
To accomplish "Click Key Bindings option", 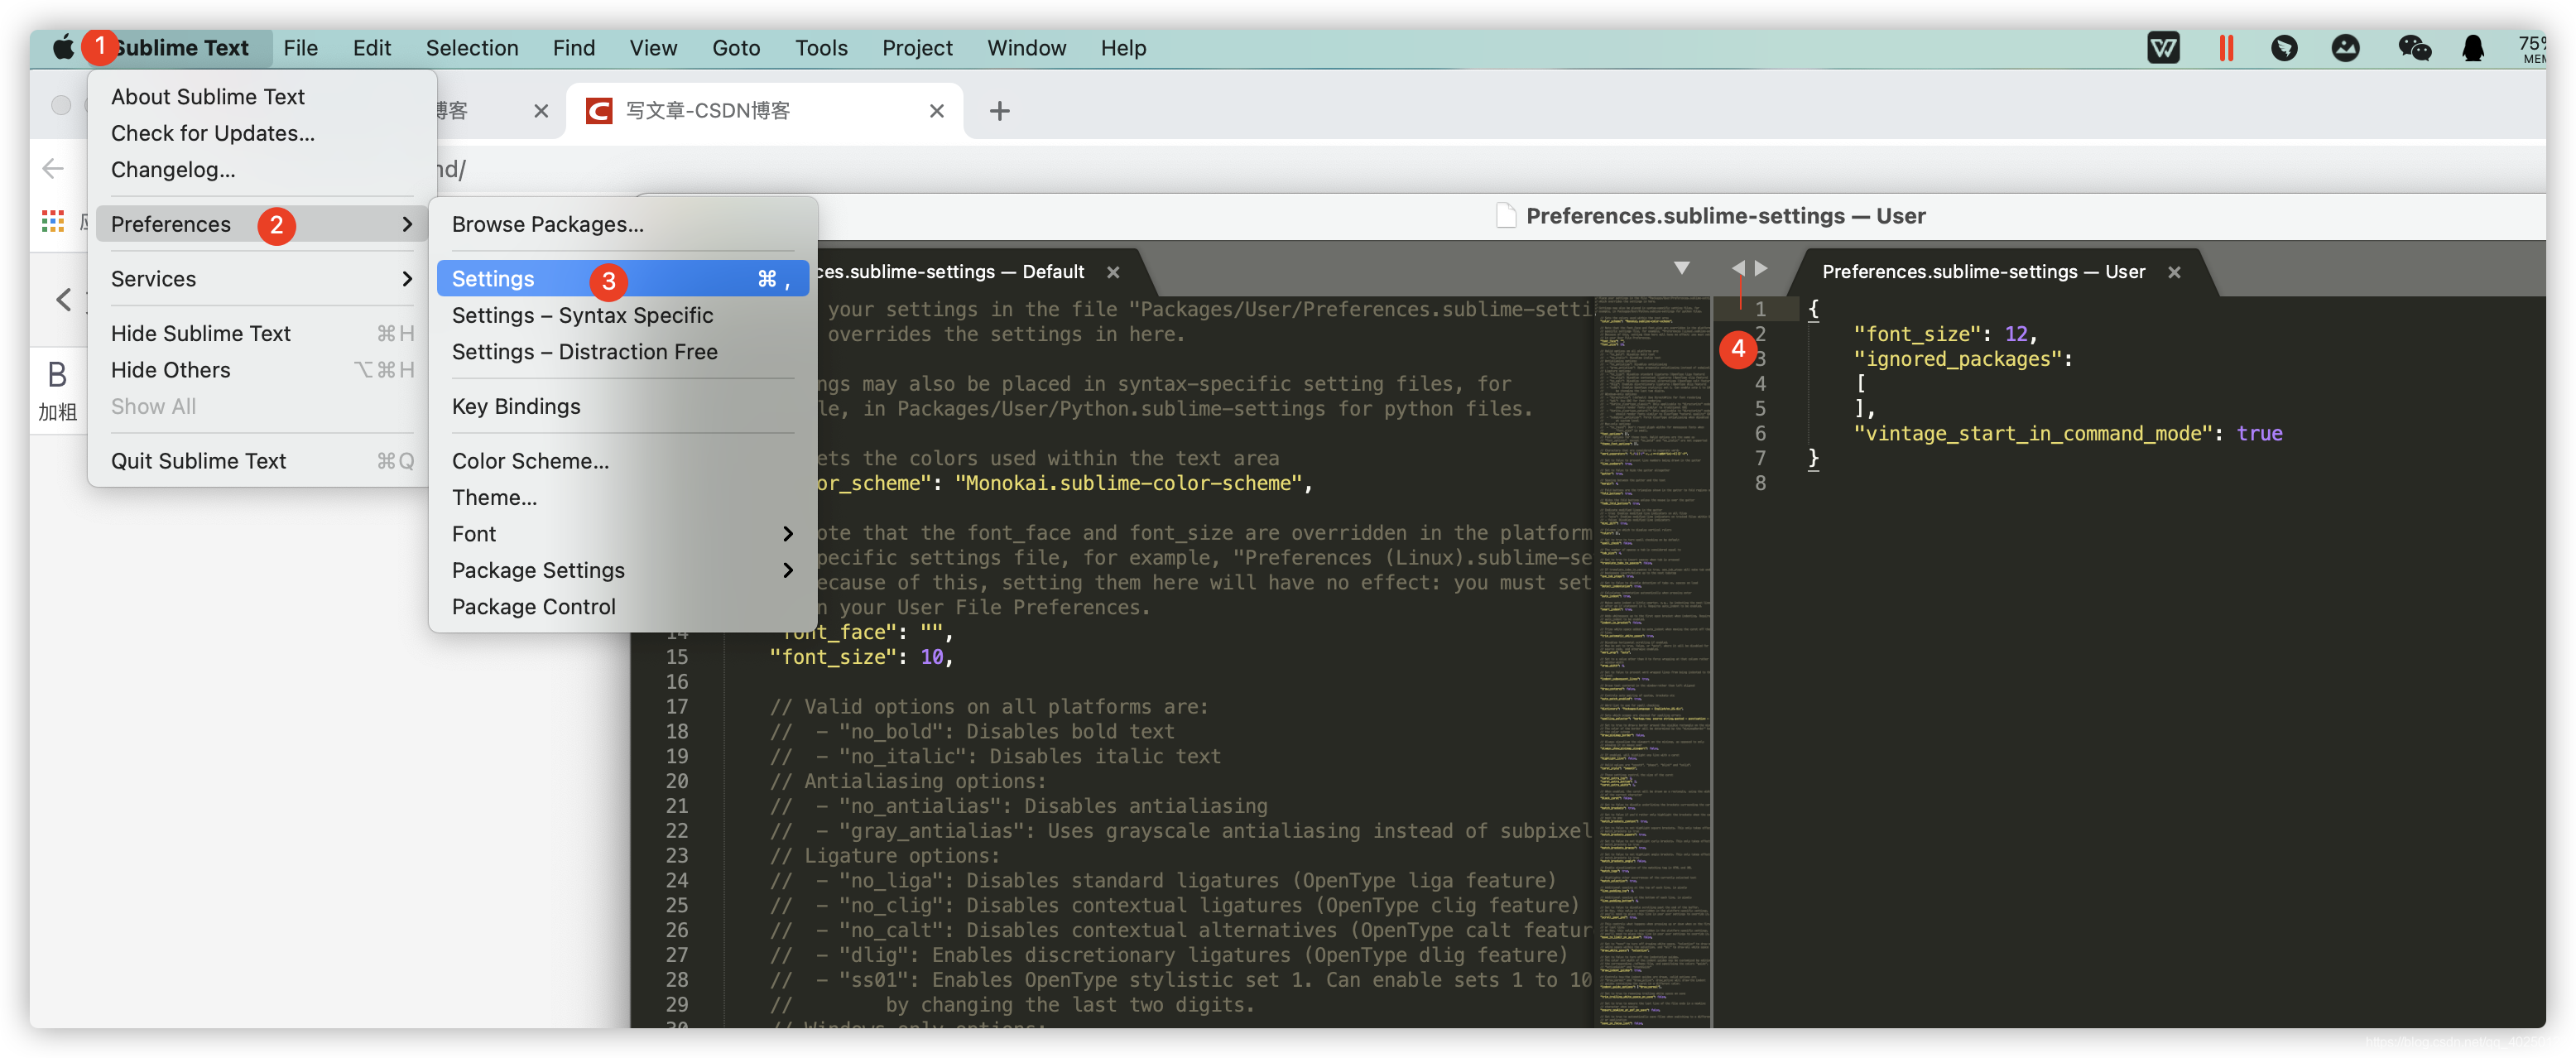I will point(516,406).
